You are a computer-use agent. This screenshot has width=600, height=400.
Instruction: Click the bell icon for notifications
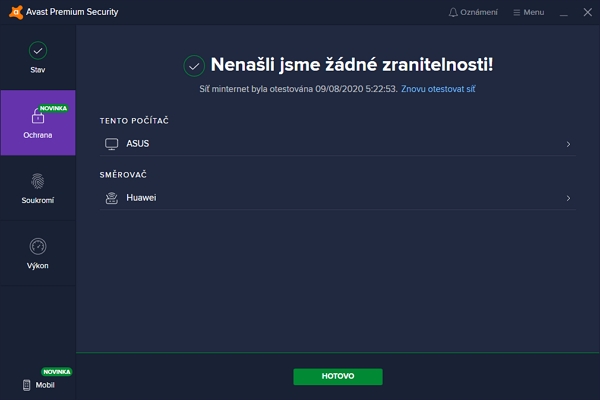coord(453,12)
